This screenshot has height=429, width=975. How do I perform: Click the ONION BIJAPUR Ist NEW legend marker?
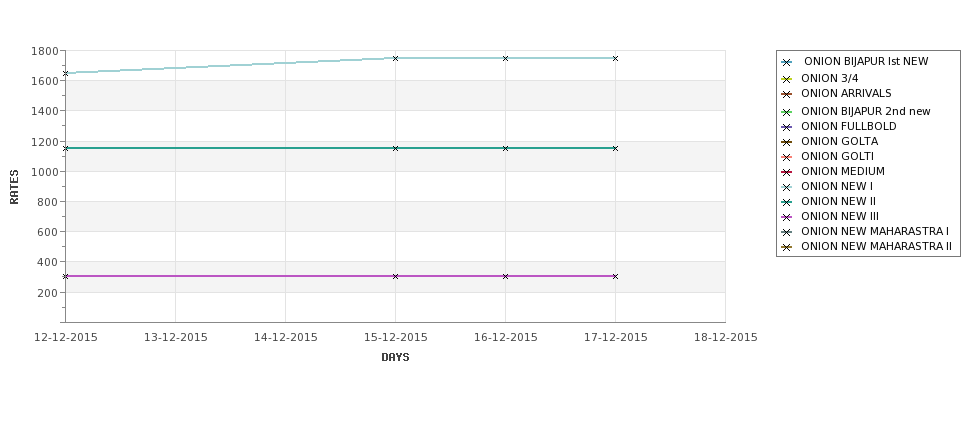tap(787, 62)
